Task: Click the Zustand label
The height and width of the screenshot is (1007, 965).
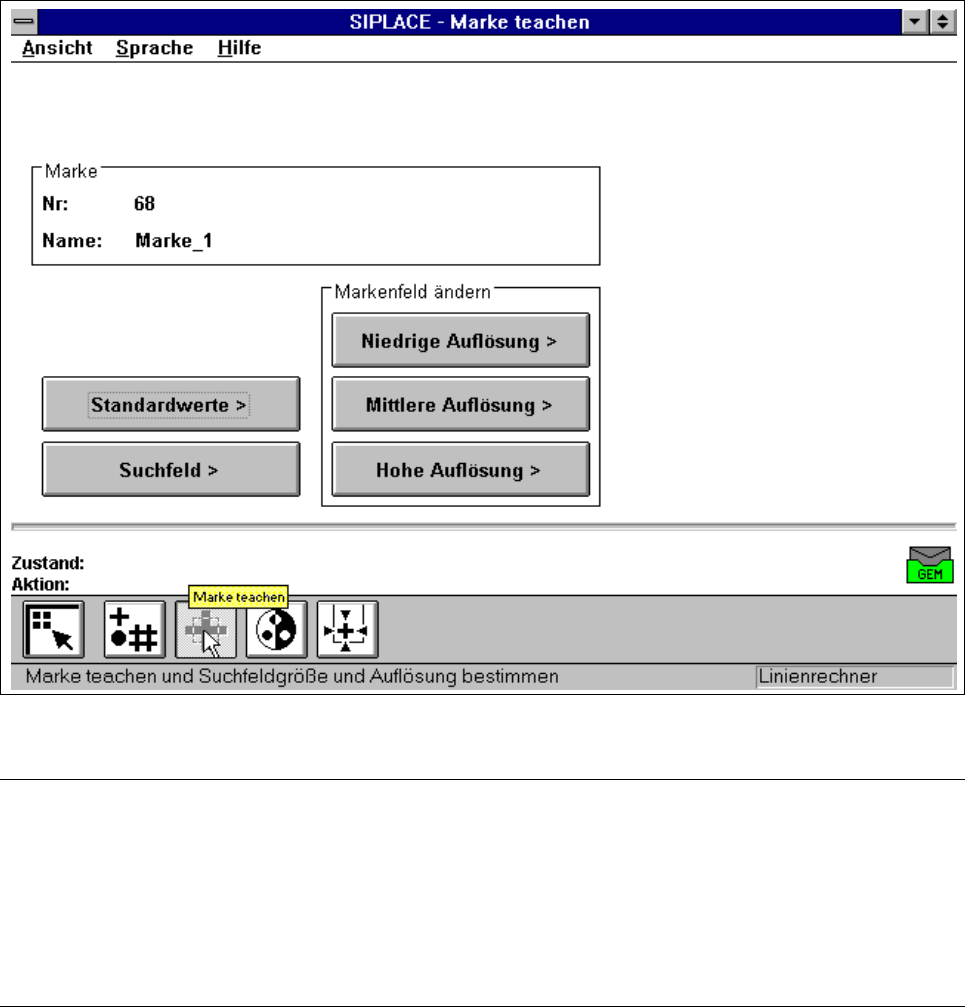Action: pyautogui.click(x=48, y=563)
